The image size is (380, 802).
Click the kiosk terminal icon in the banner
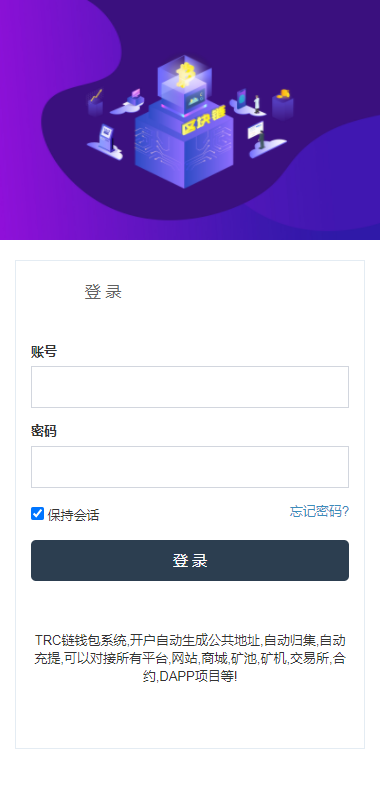click(105, 141)
